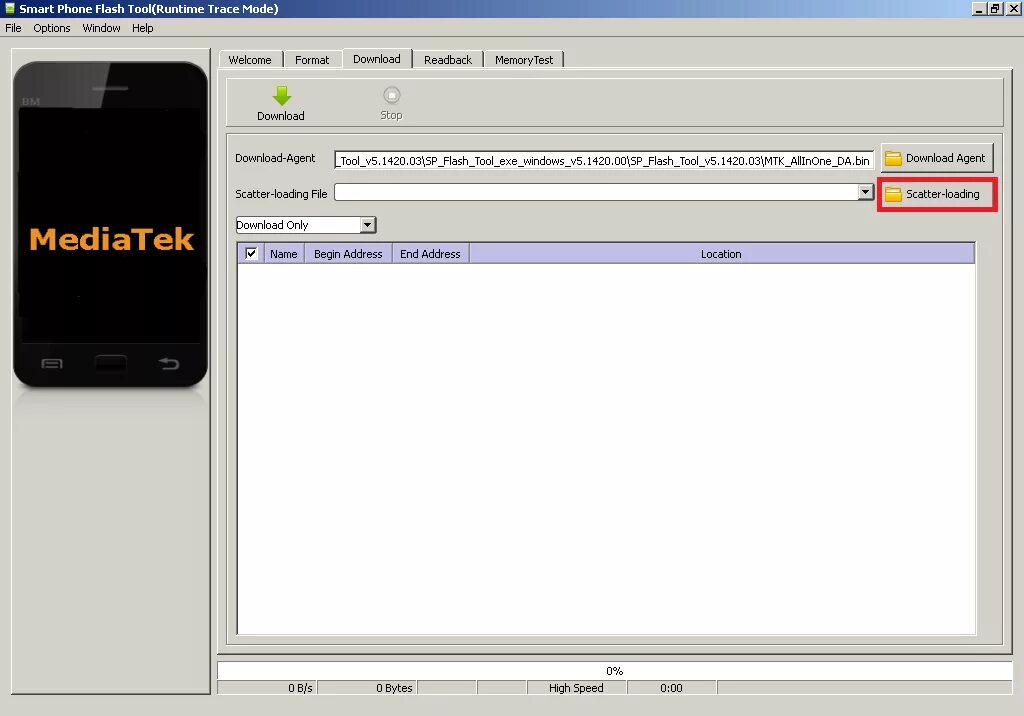This screenshot has height=716, width=1024.
Task: Click the 0 Bytes status entry
Action: tap(368, 688)
